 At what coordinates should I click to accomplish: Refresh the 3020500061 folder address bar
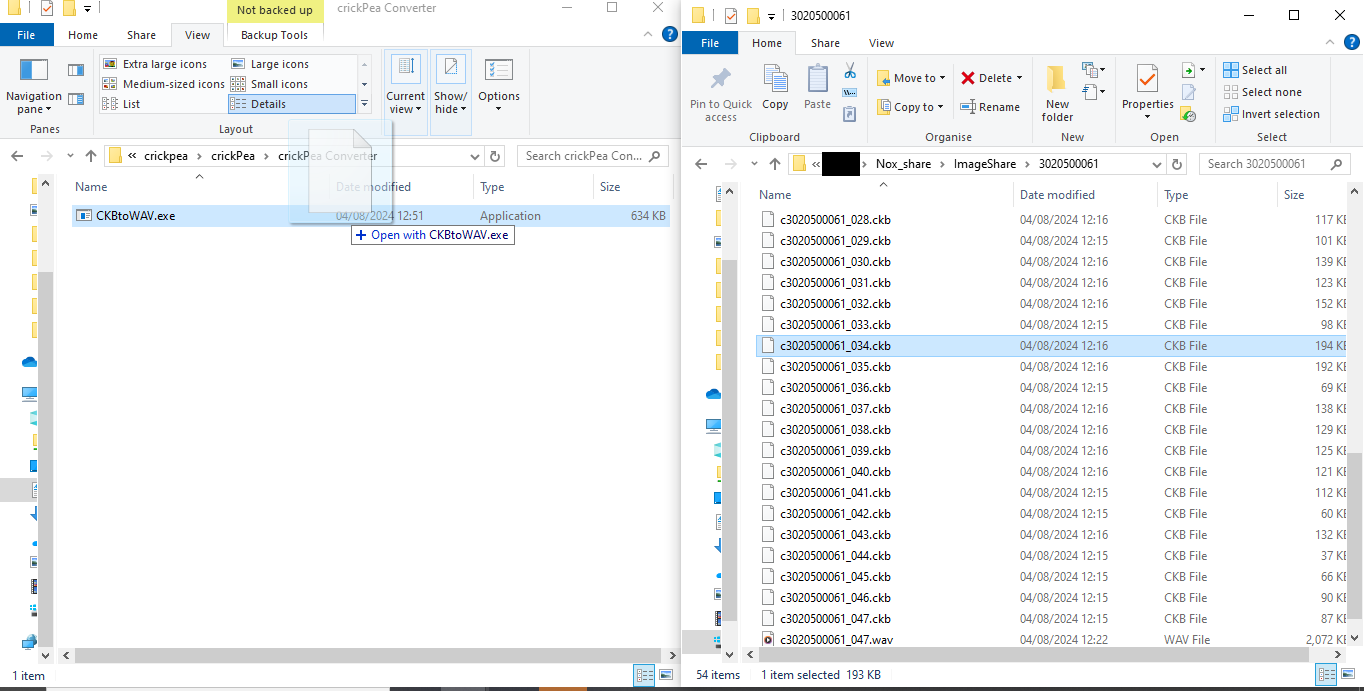[x=1177, y=164]
